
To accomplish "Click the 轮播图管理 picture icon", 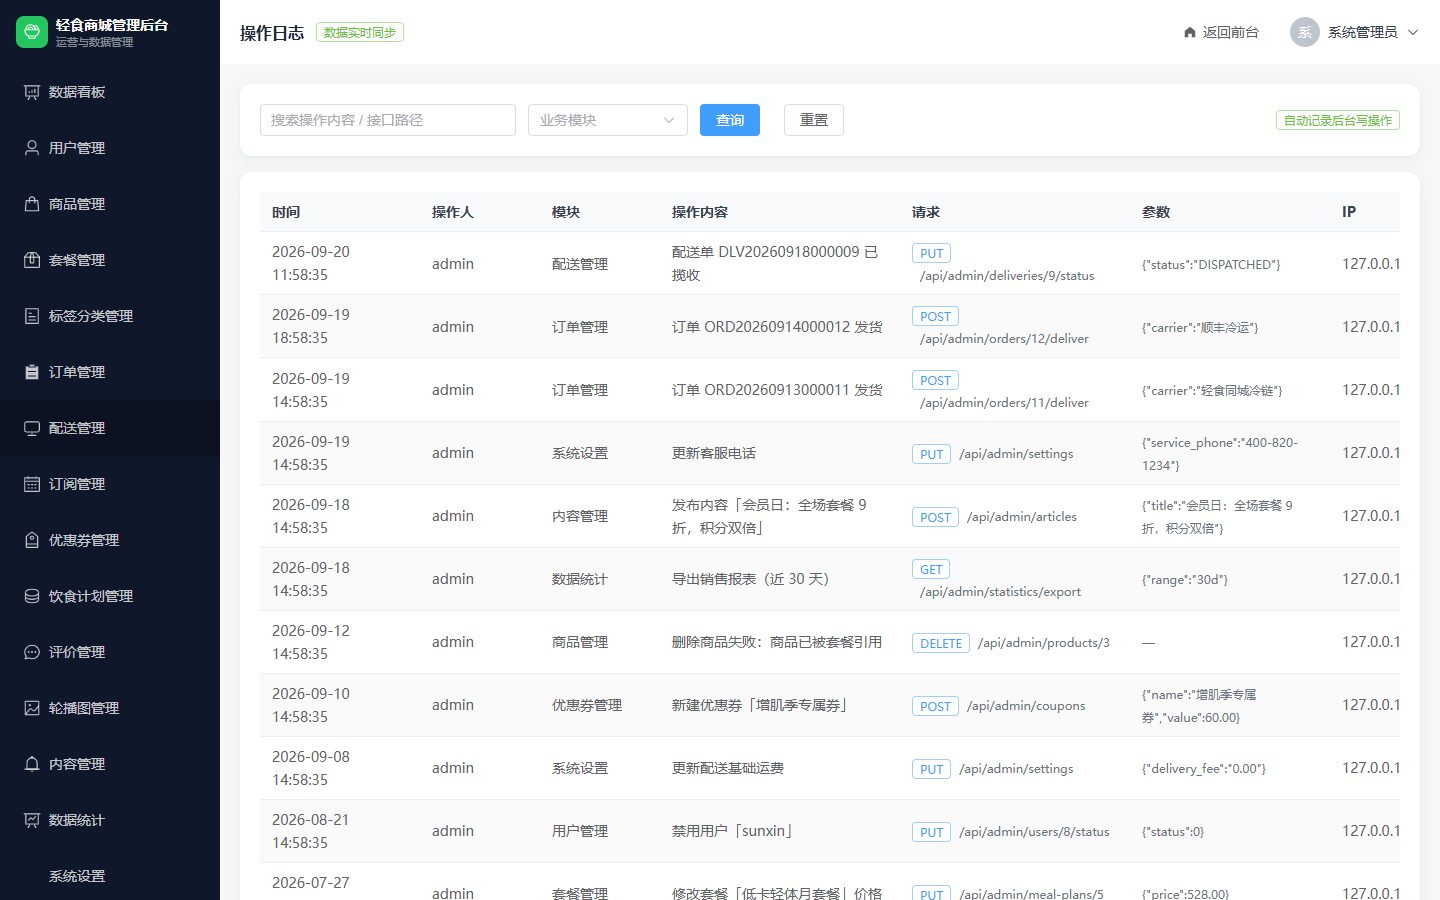I will 32,708.
